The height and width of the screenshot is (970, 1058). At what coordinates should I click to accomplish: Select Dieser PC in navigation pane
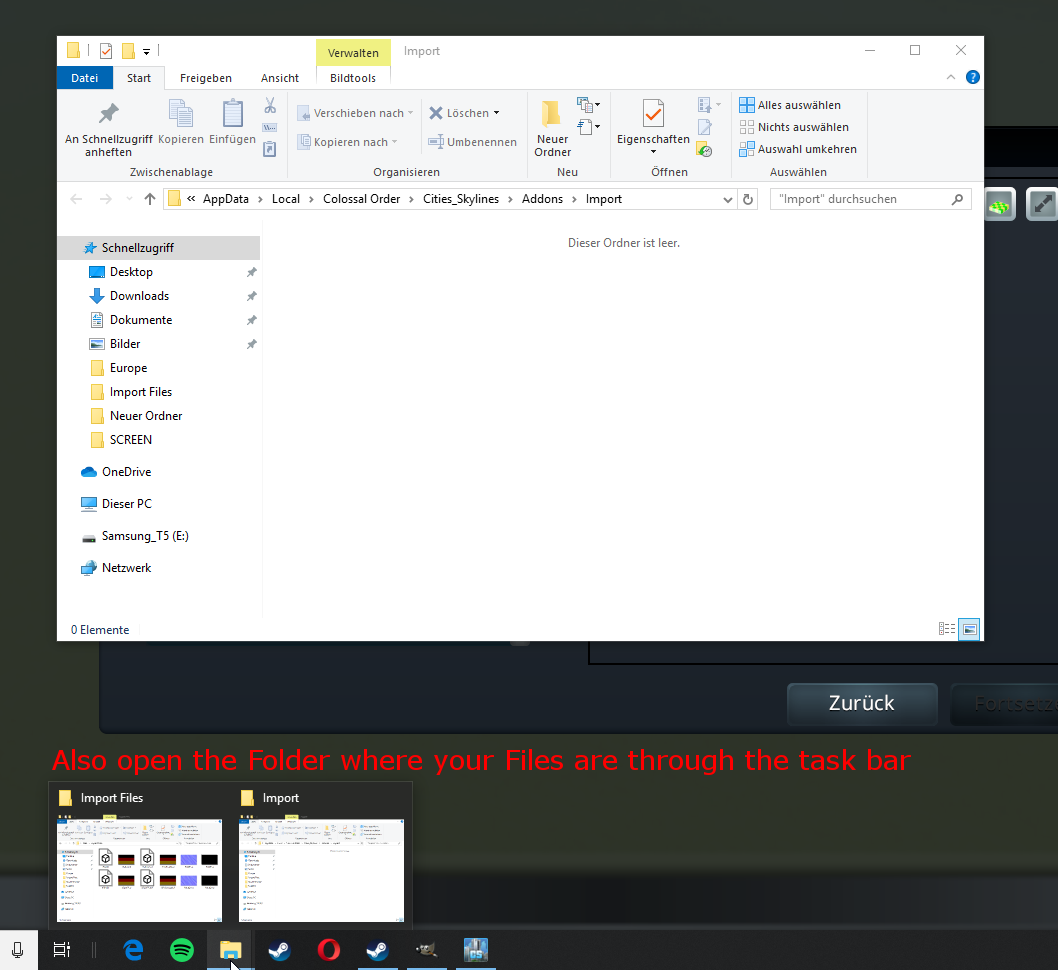coord(127,504)
